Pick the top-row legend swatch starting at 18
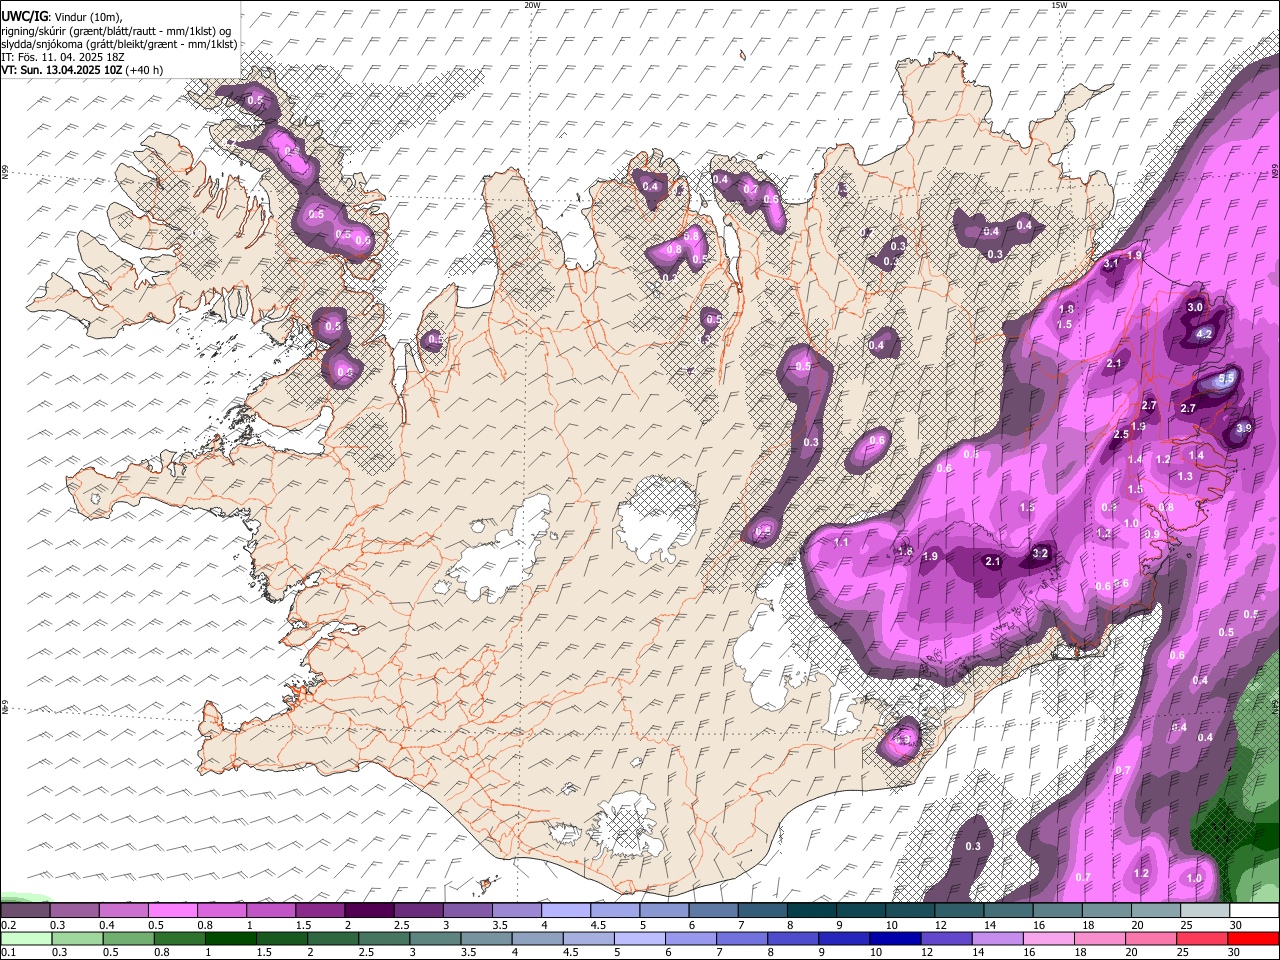This screenshot has width=1280, height=960. point(1106,911)
